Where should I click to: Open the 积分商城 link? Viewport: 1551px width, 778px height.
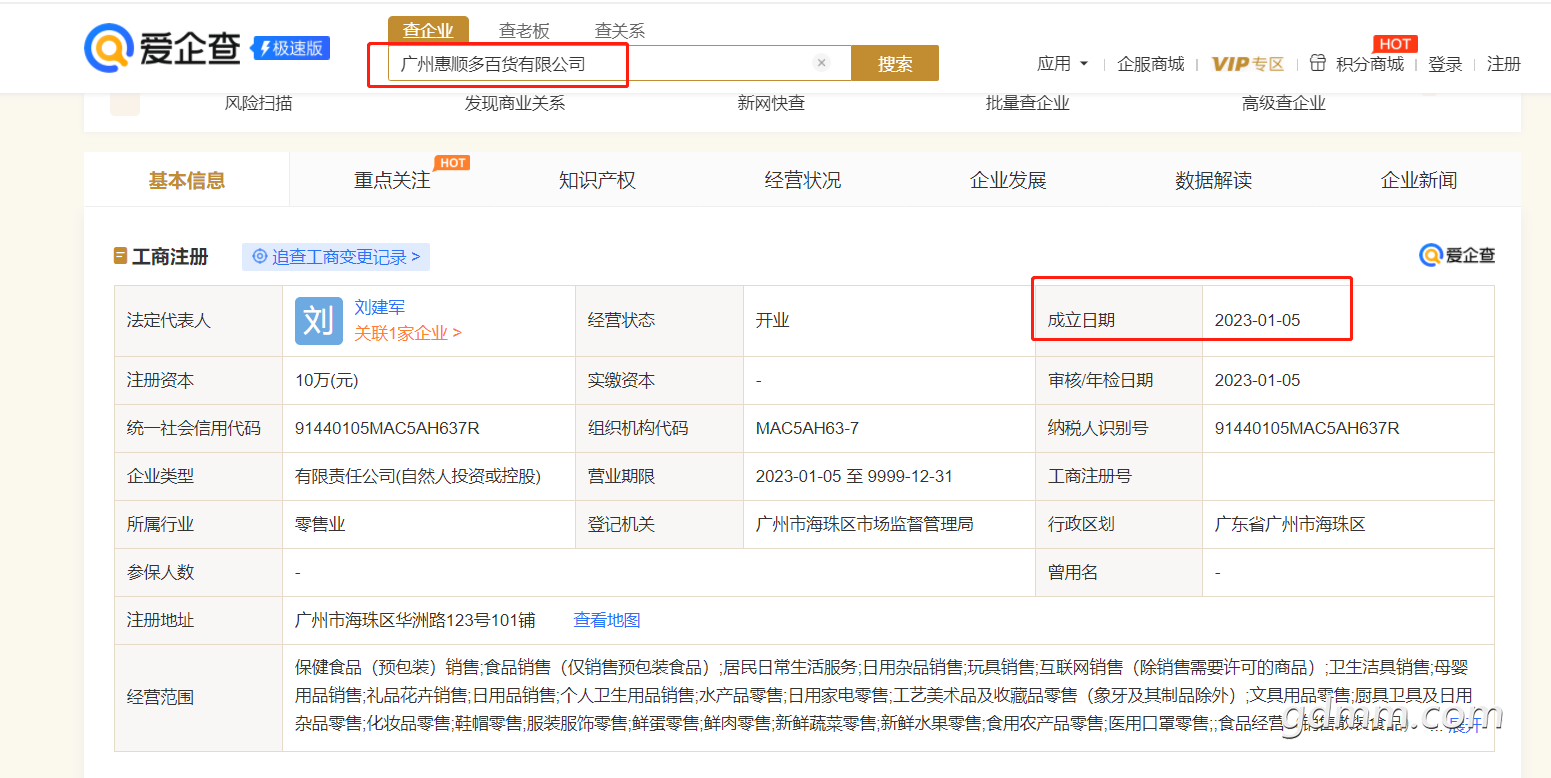click(x=1370, y=64)
